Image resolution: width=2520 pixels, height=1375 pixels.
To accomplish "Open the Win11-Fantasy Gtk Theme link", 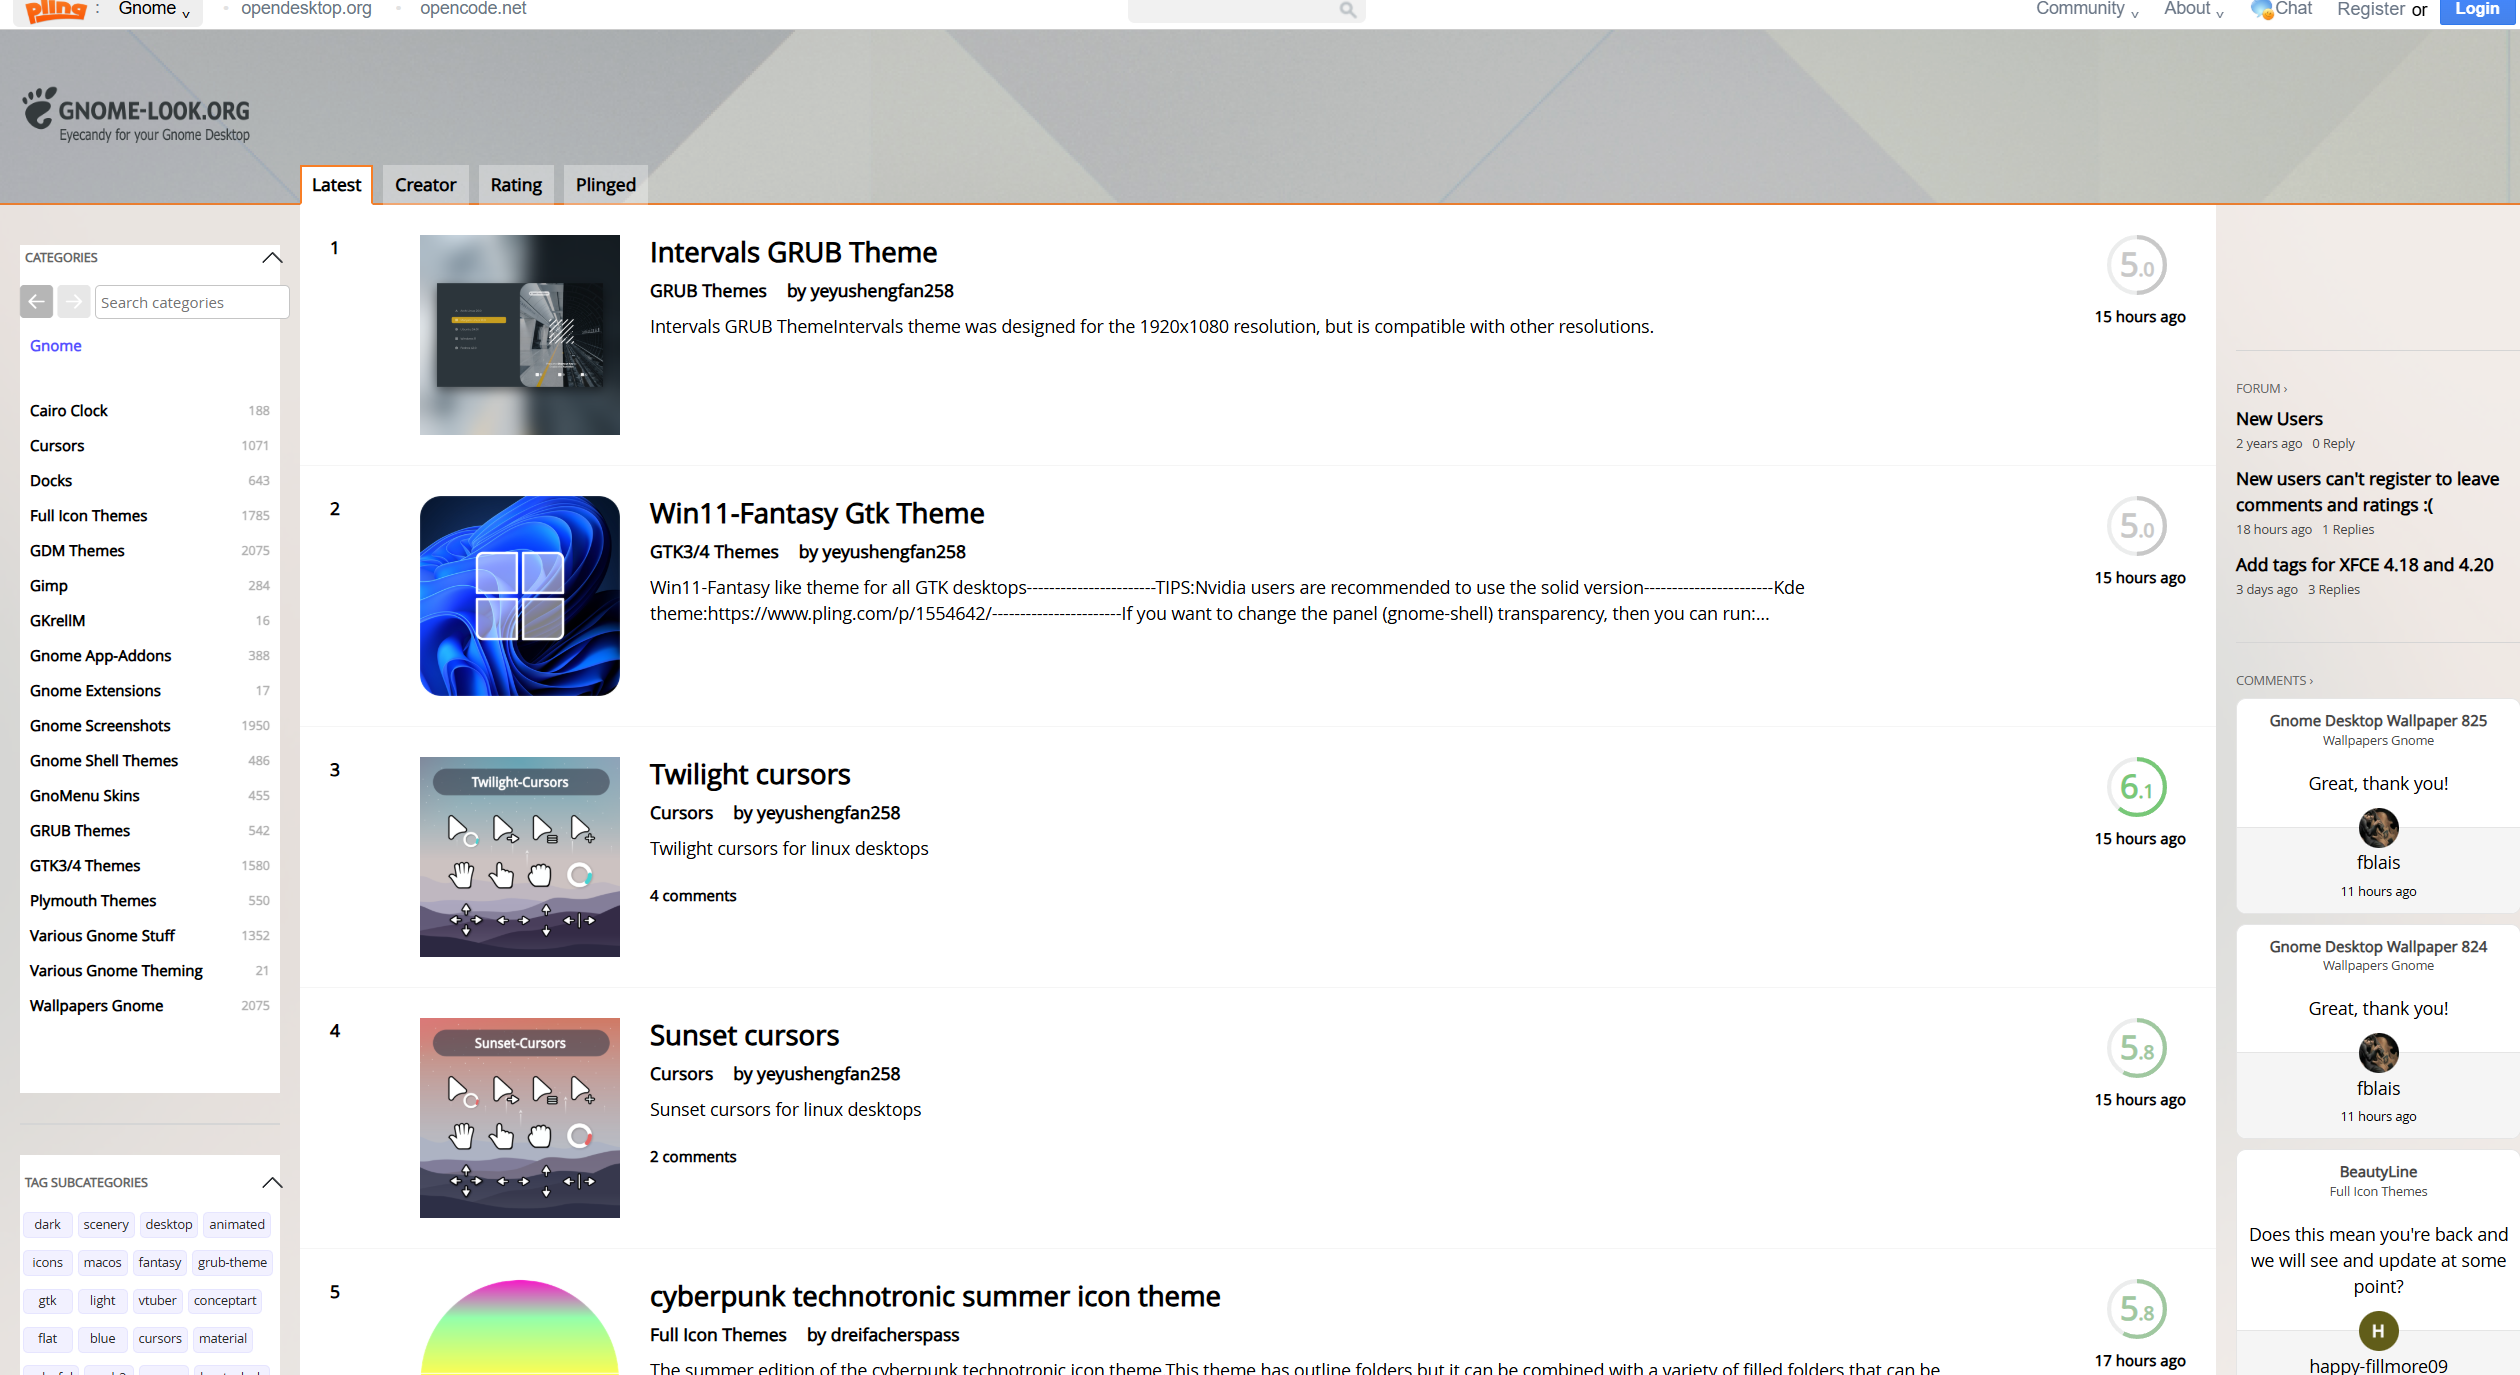I will click(816, 514).
